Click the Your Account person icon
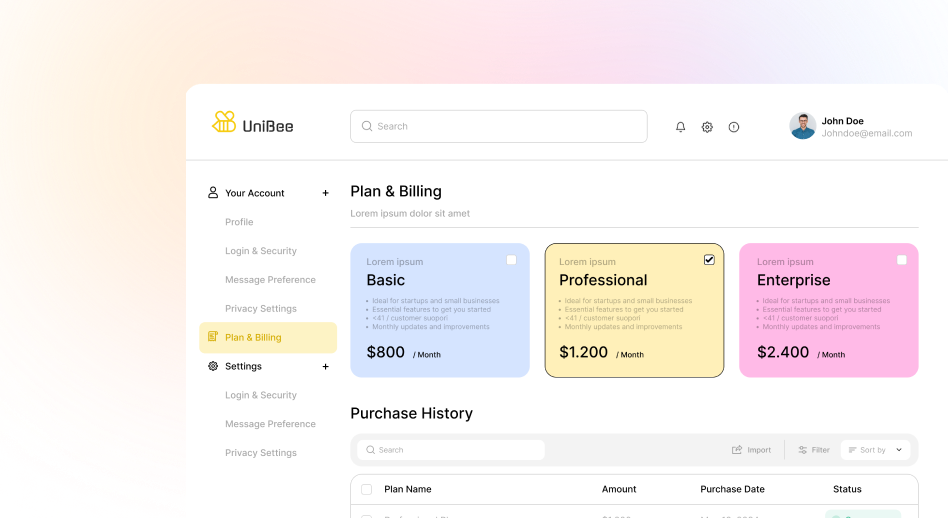Image resolution: width=948 pixels, height=518 pixels. tap(213, 192)
